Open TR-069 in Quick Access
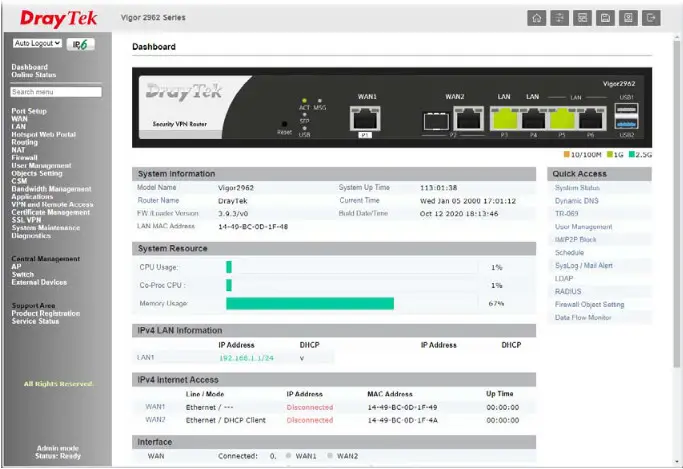 click(x=567, y=213)
